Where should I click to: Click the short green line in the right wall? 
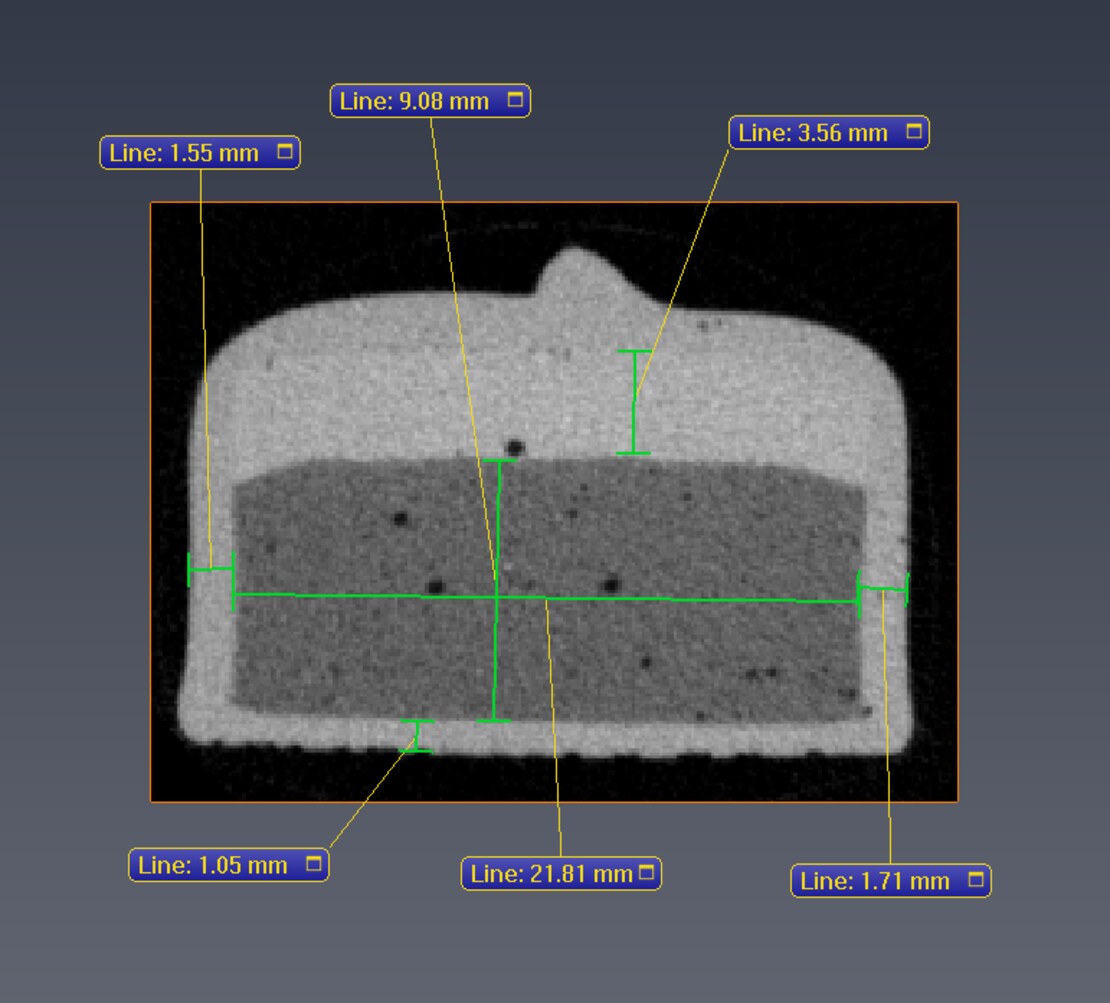[882, 590]
